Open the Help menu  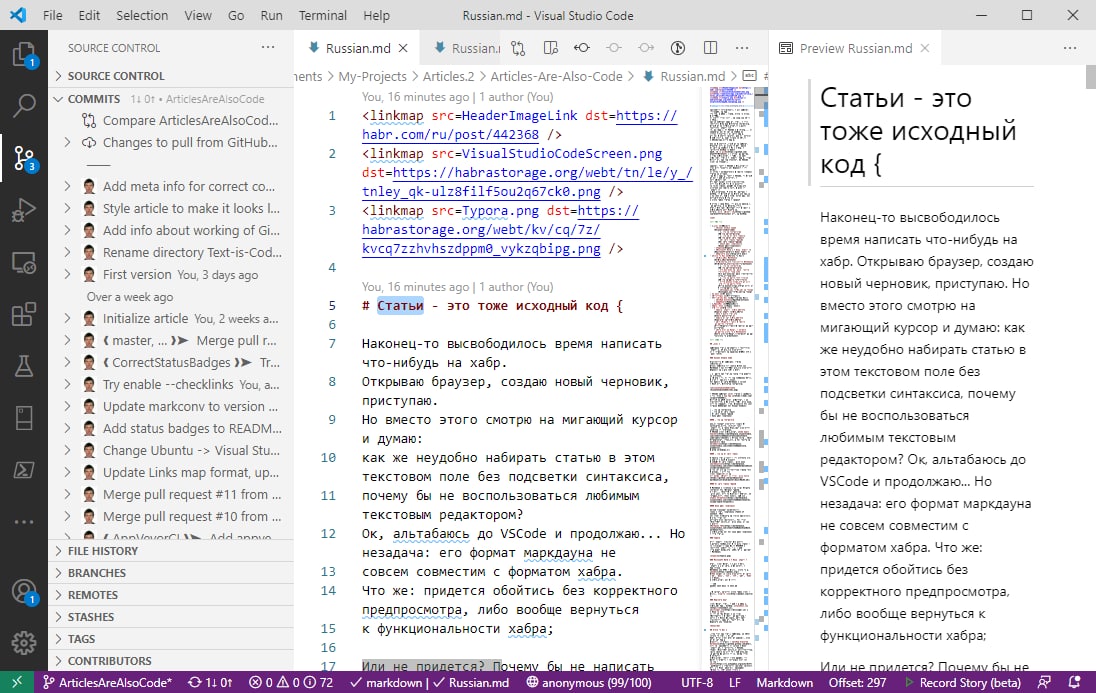coord(376,15)
